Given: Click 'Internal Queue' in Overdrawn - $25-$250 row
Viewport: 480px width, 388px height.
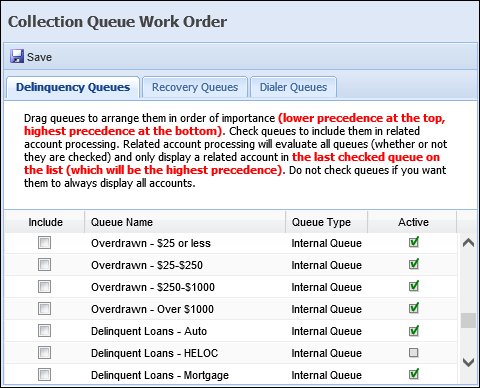Looking at the screenshot, I should point(327,265).
